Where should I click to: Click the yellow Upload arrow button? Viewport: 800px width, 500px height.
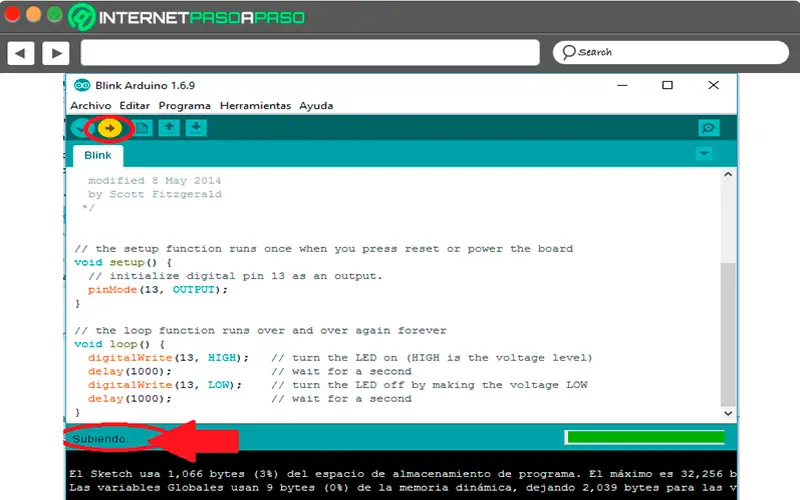pyautogui.click(x=109, y=128)
